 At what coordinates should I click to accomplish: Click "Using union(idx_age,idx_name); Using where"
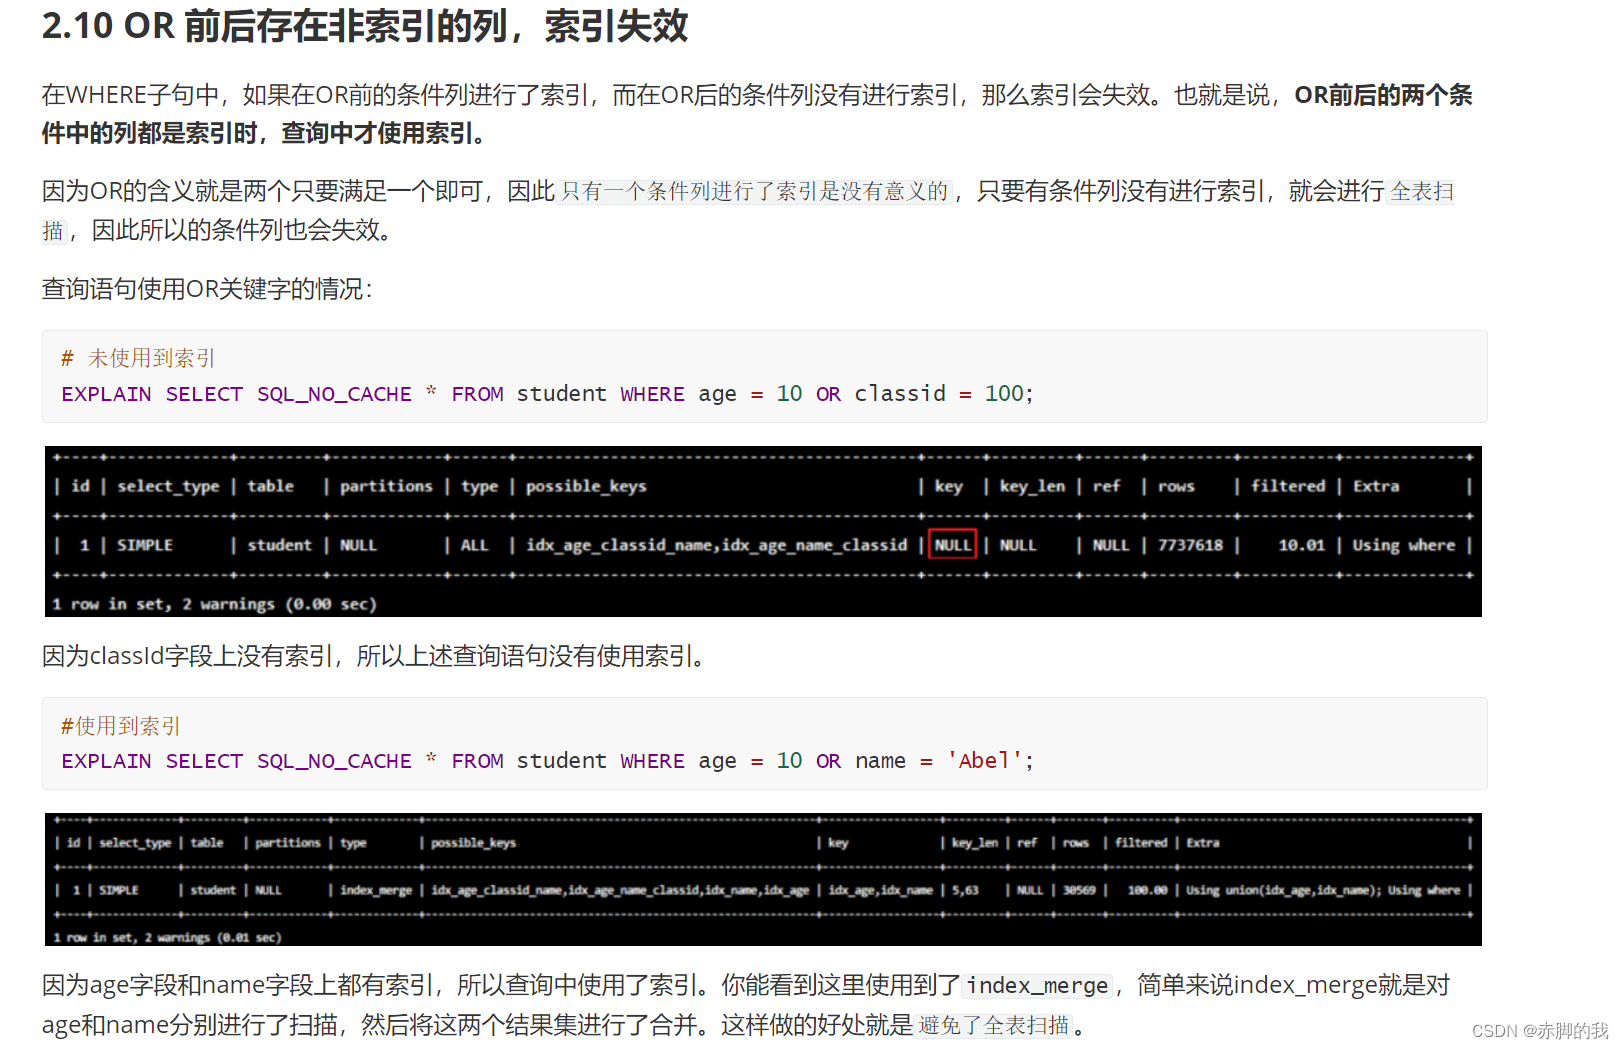(x=1323, y=890)
